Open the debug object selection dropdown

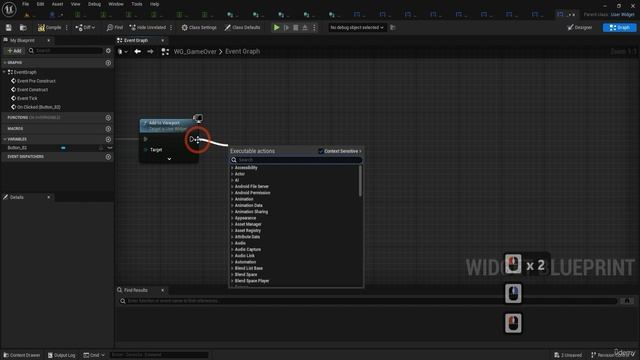tap(357, 27)
